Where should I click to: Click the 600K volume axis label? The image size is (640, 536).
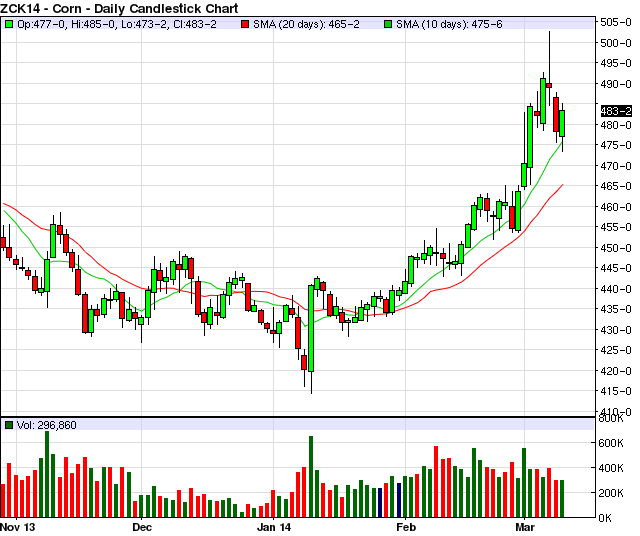click(x=611, y=443)
